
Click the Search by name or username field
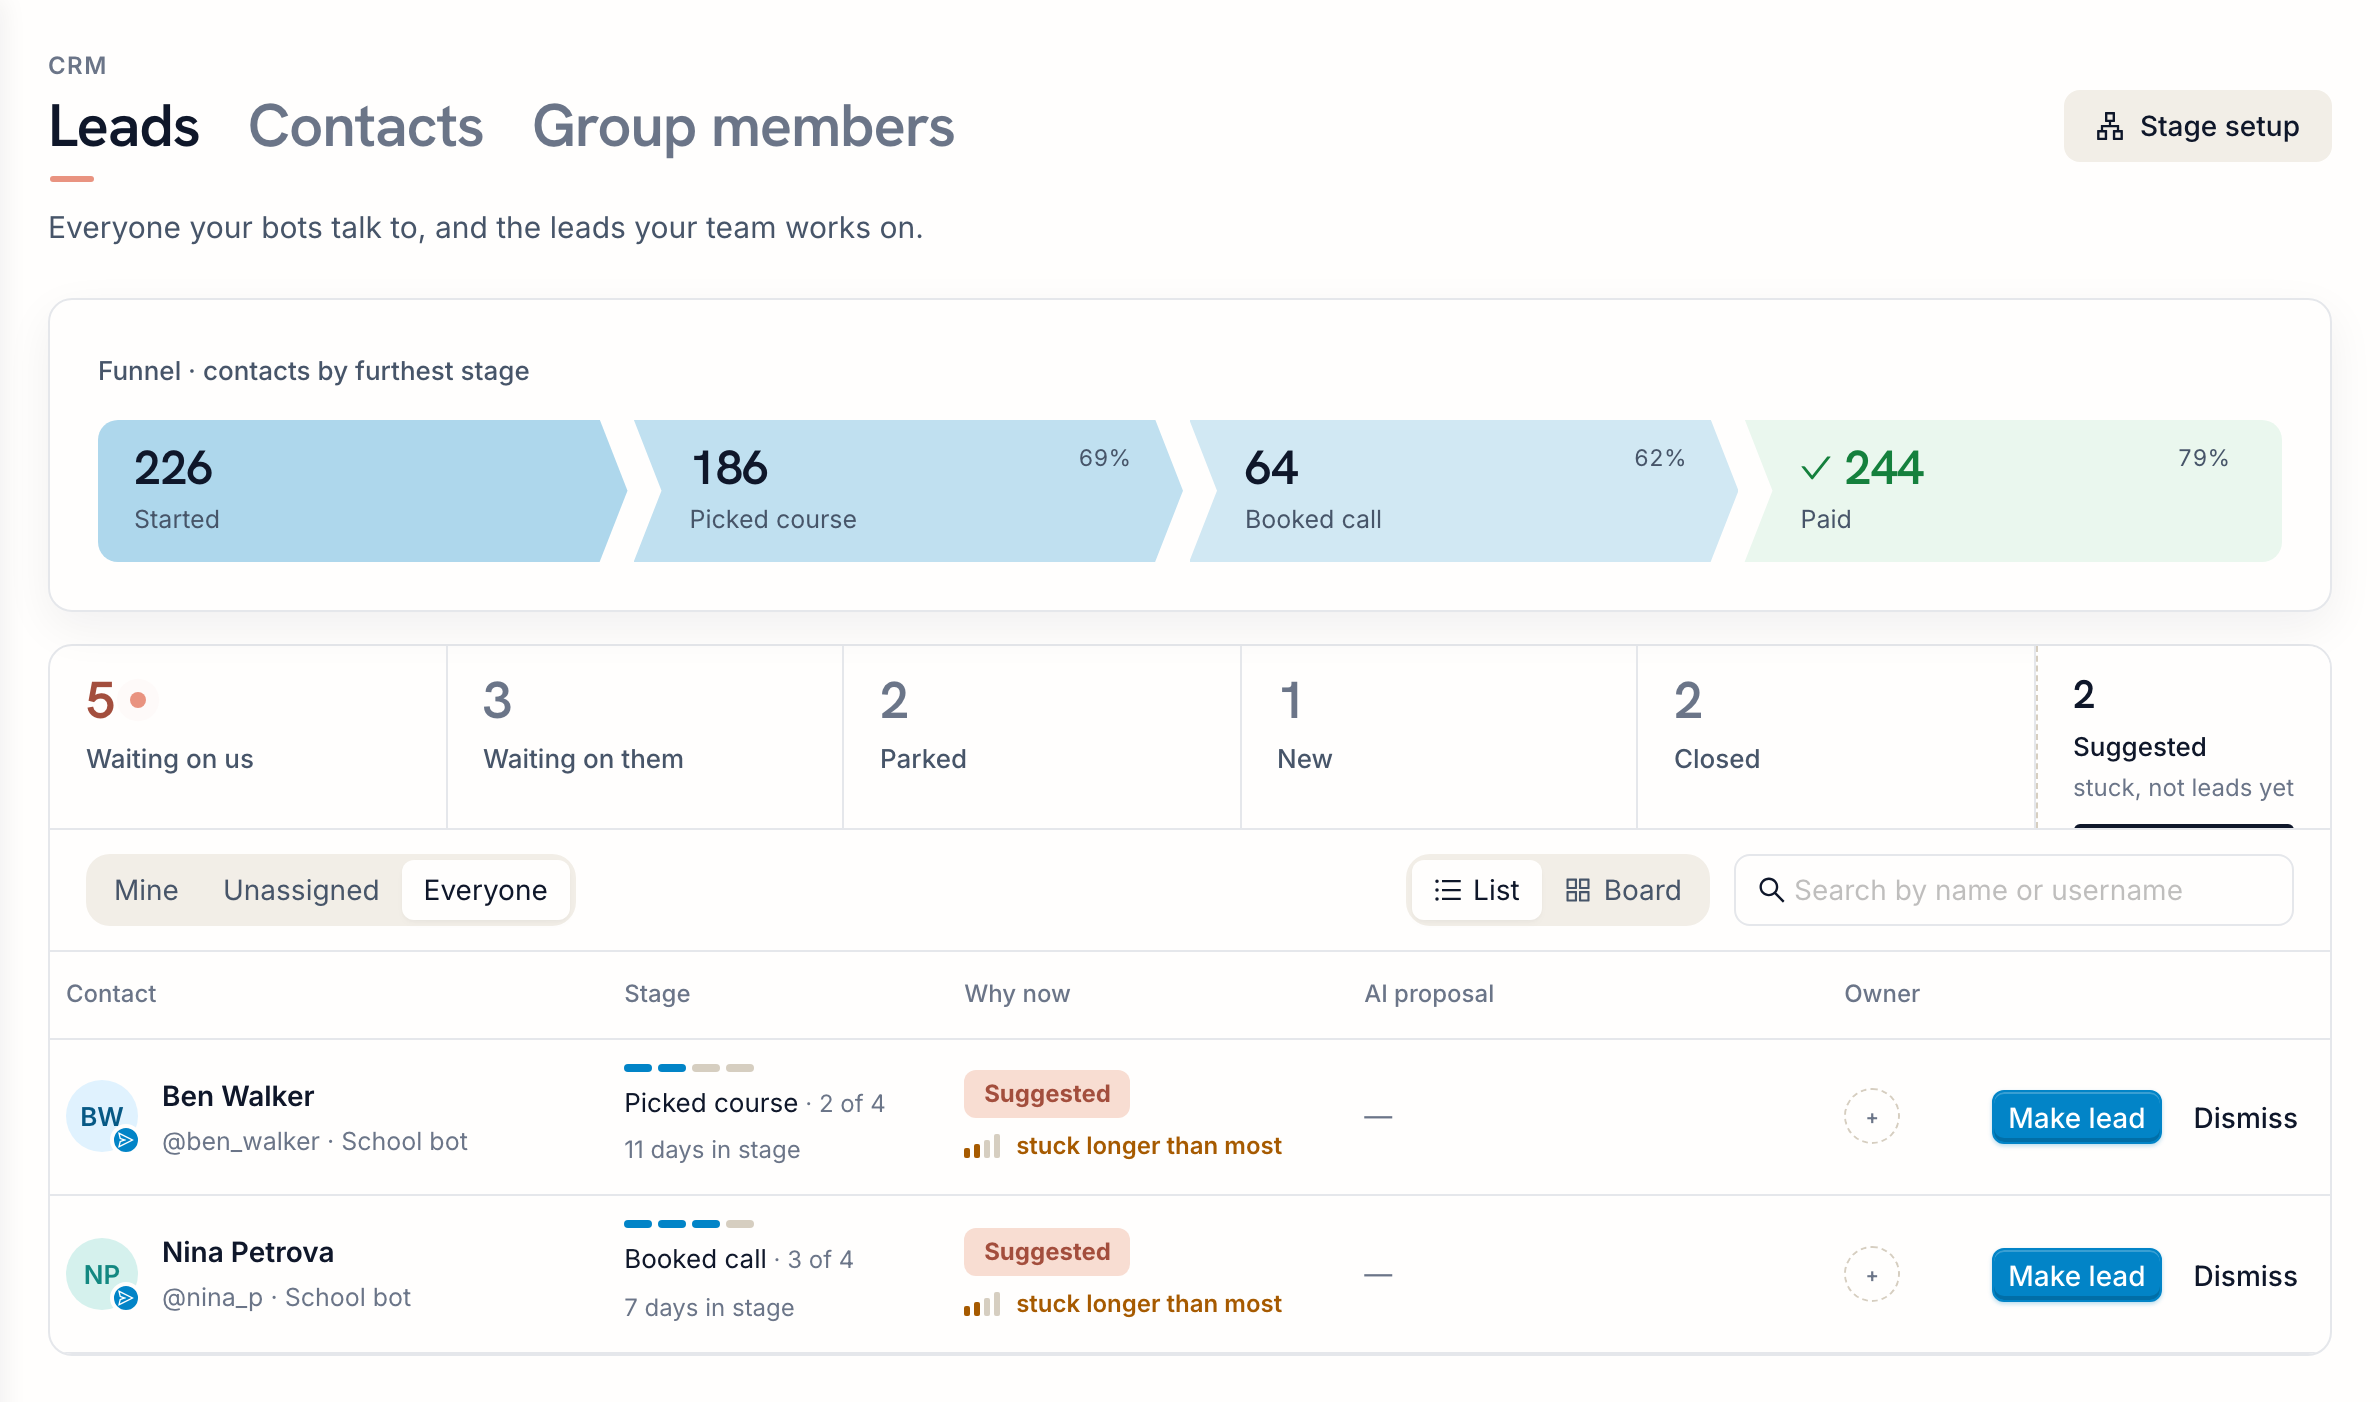pos(2013,890)
